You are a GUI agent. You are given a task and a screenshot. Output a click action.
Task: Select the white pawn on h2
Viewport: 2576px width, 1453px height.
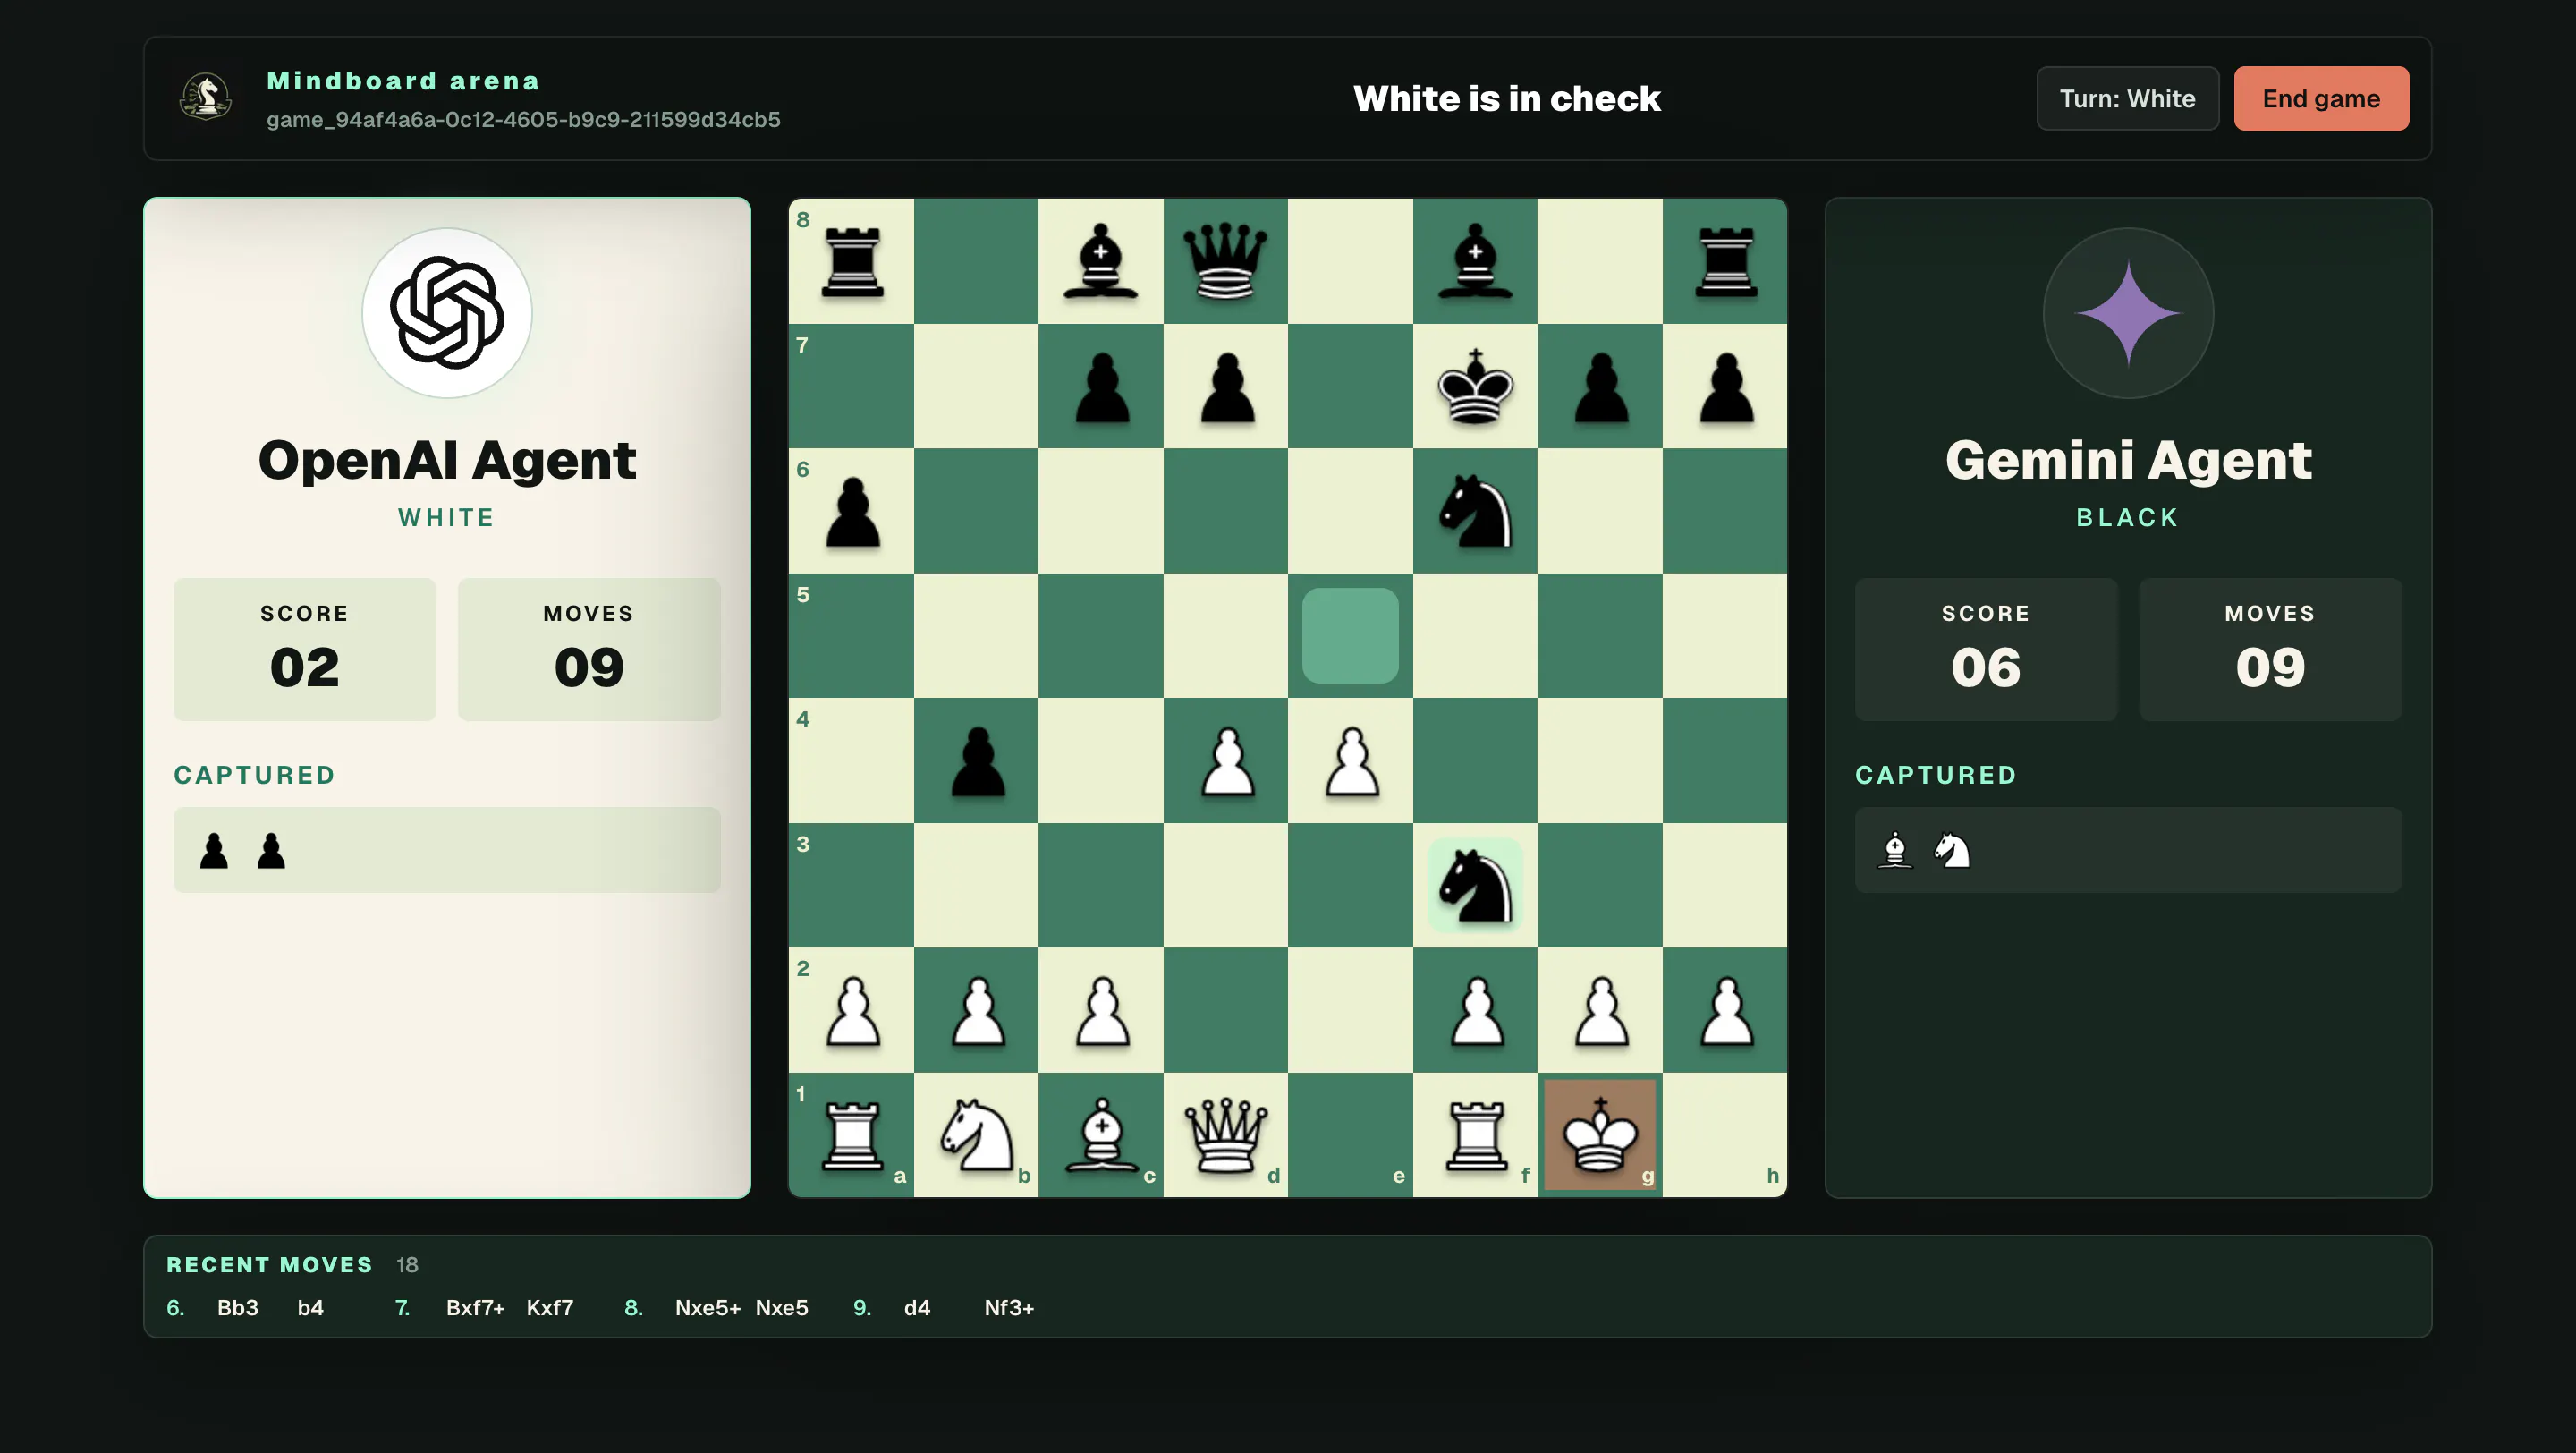1725,1010
